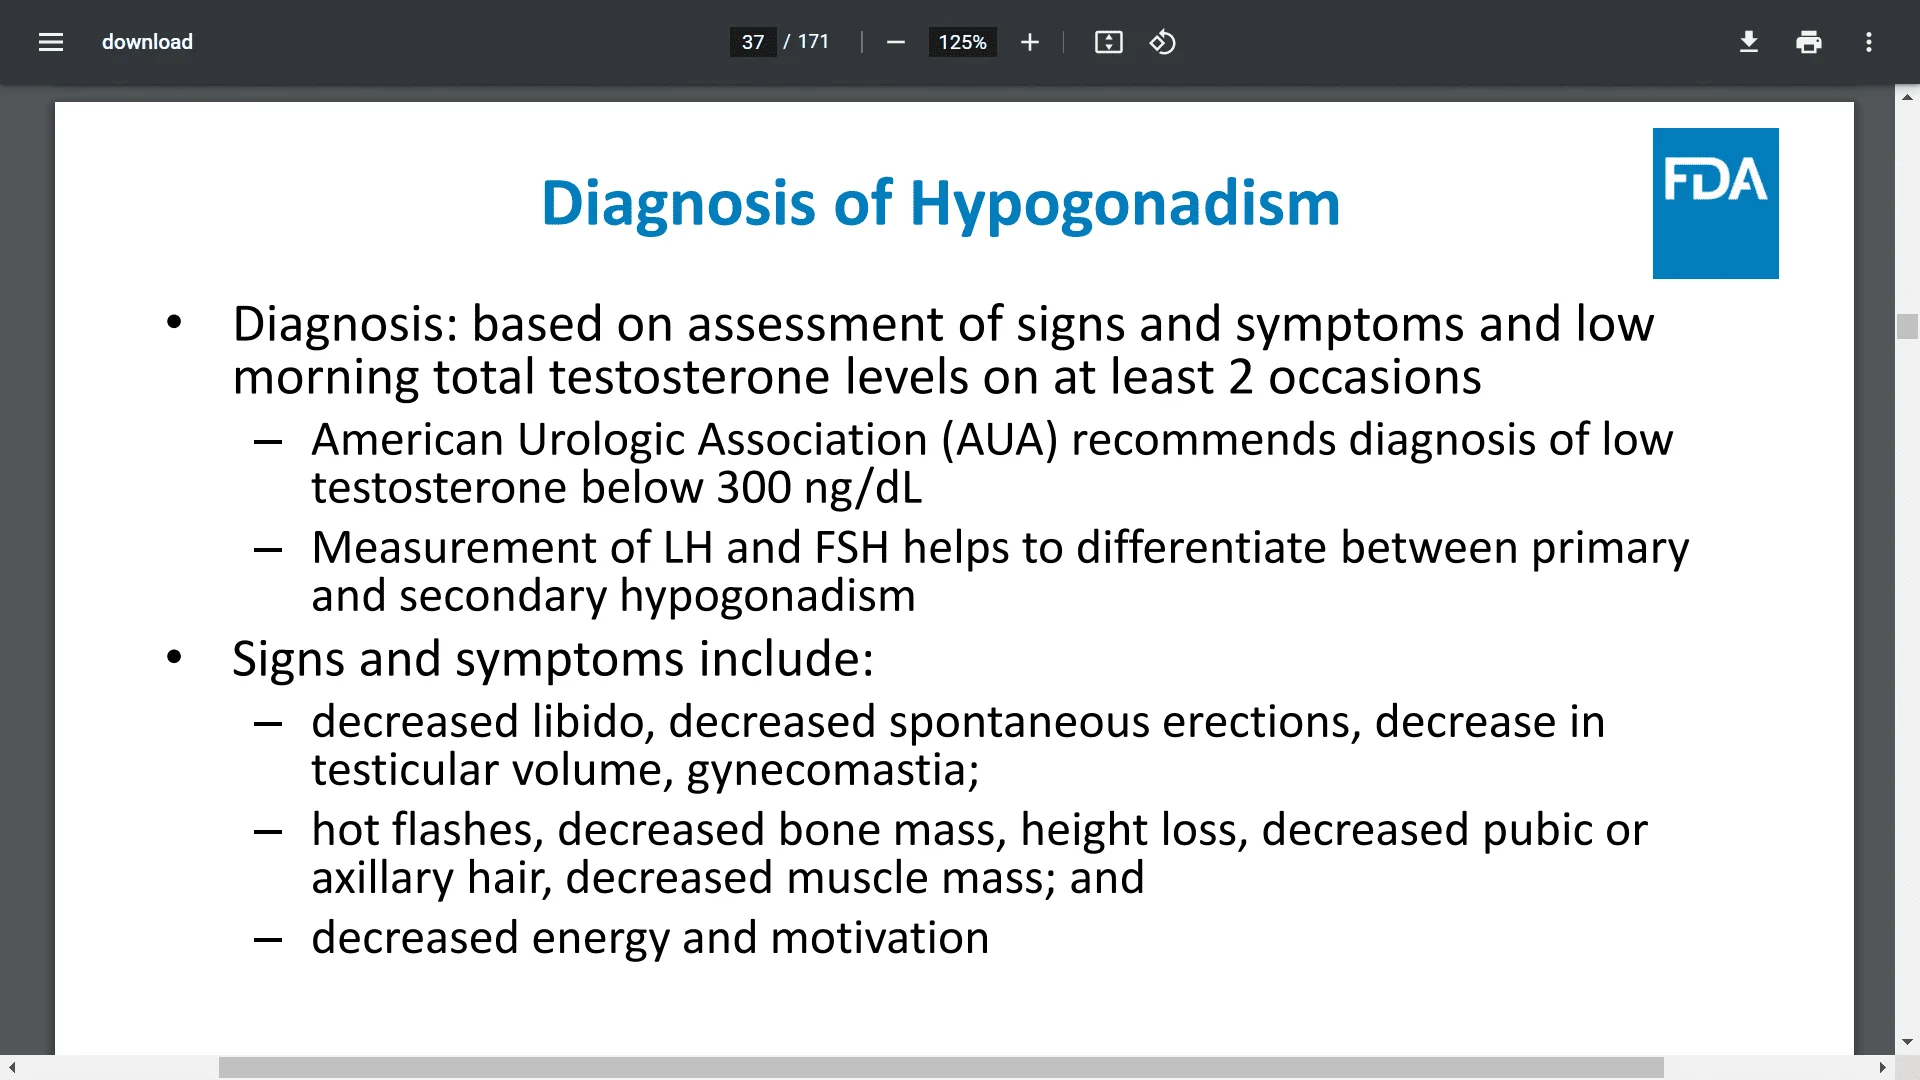Click the text 'testicular volume, gynecomastia;'
The height and width of the screenshot is (1080, 1920).
(645, 770)
